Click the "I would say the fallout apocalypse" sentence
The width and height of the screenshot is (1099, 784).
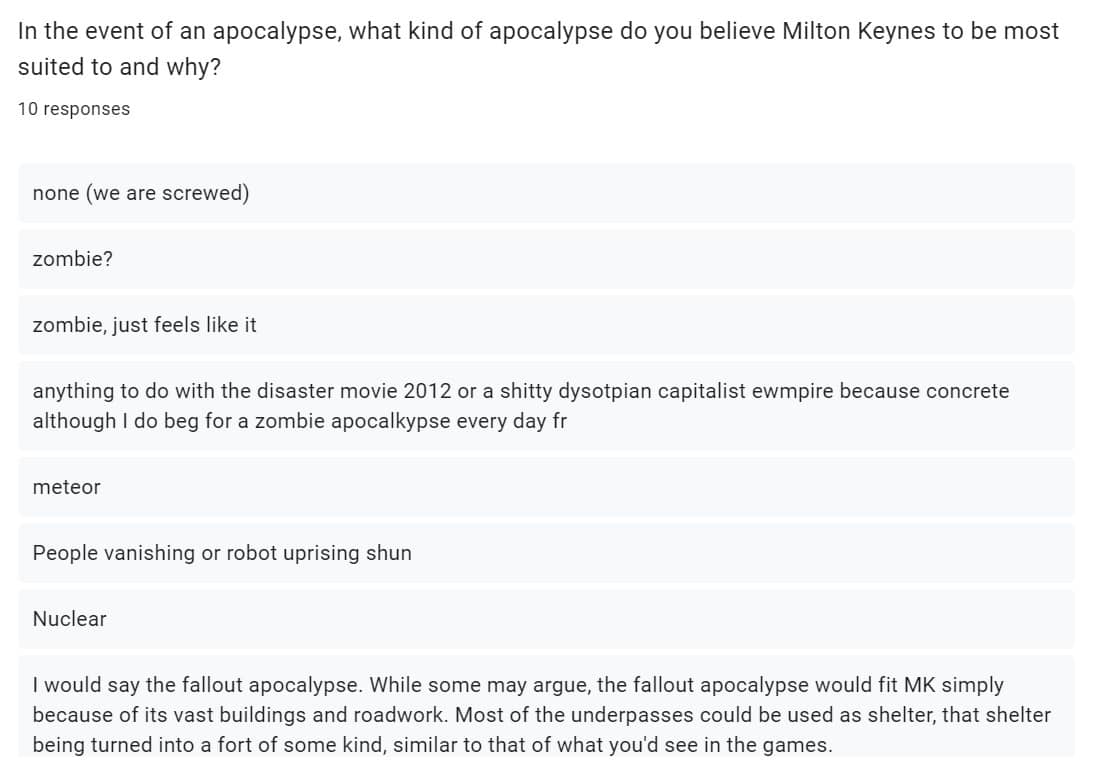(x=201, y=685)
